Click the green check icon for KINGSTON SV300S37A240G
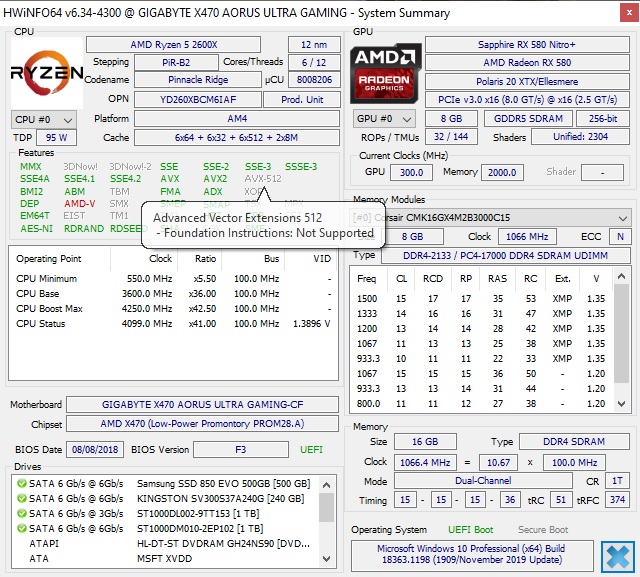 click(21, 499)
